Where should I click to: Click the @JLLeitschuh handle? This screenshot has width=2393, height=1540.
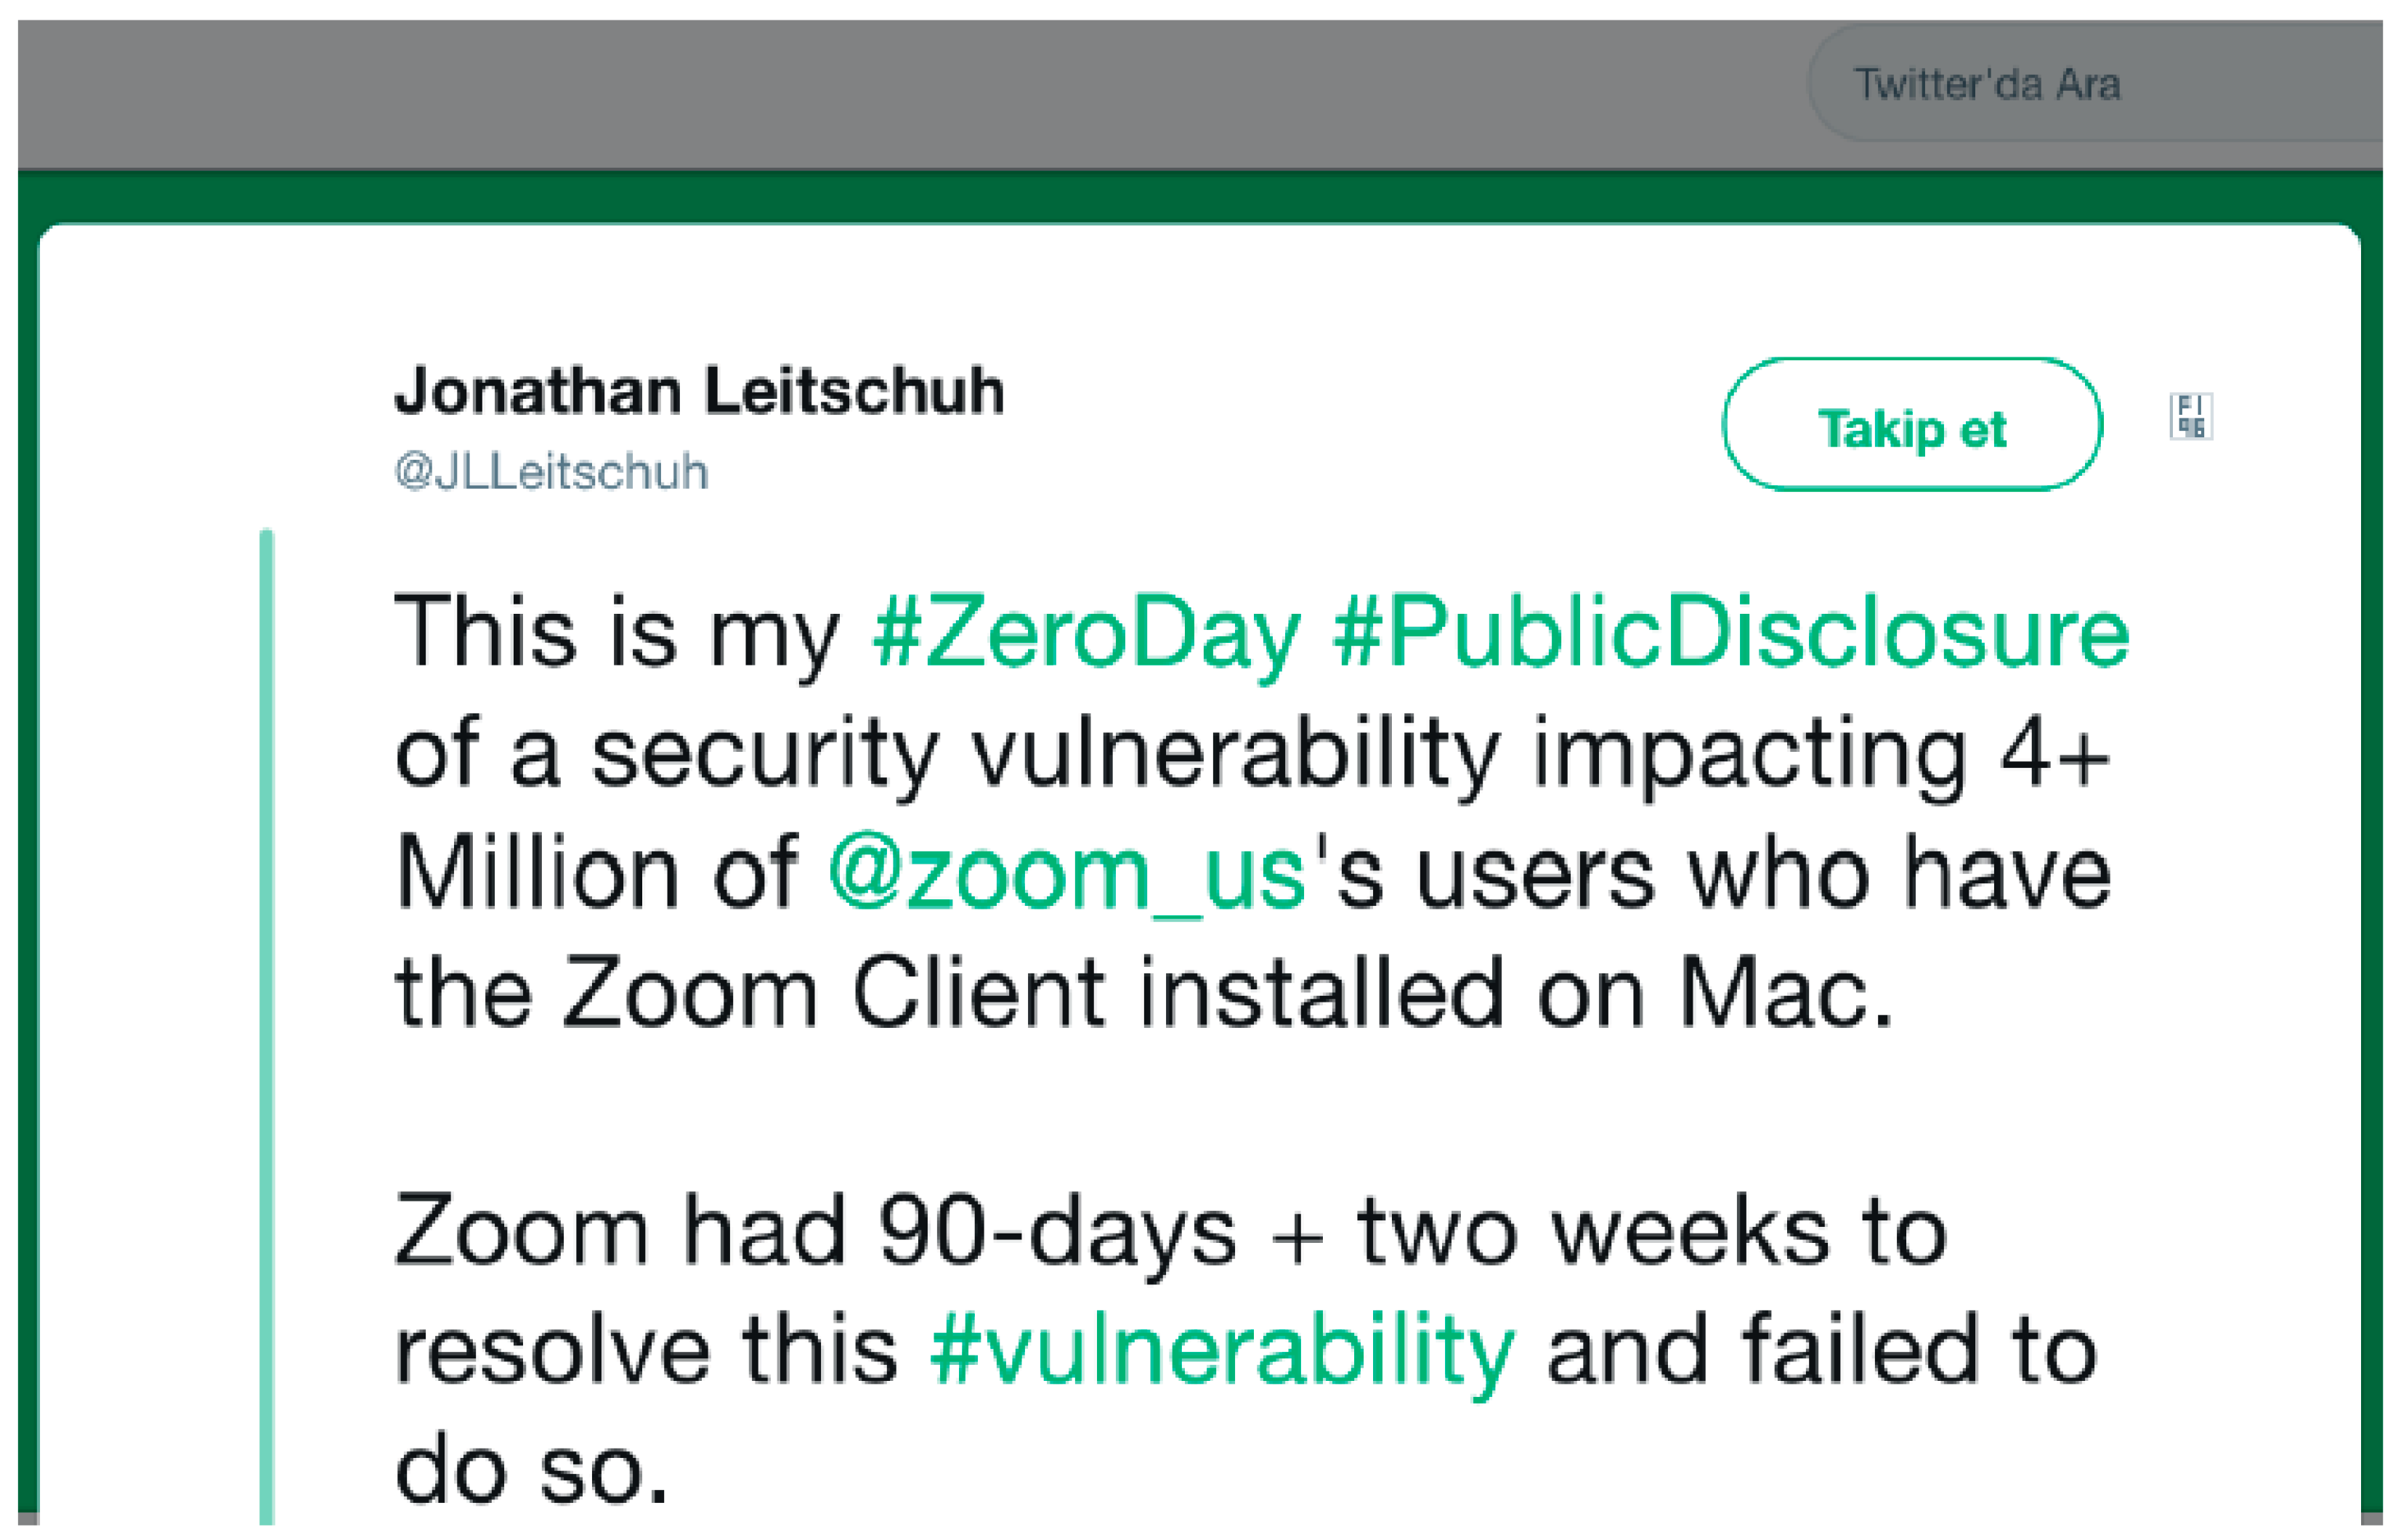(551, 472)
